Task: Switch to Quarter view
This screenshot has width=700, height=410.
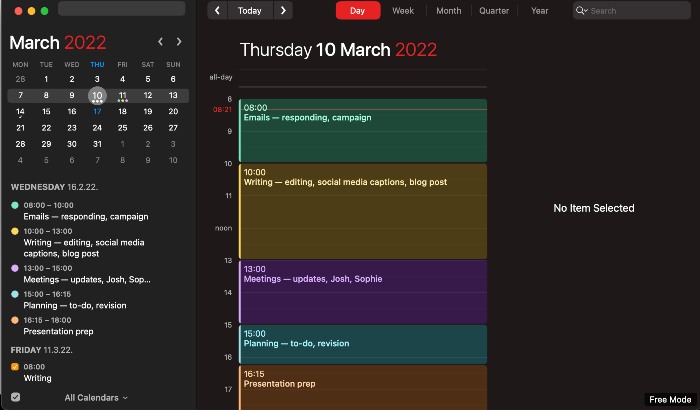Action: (x=494, y=11)
